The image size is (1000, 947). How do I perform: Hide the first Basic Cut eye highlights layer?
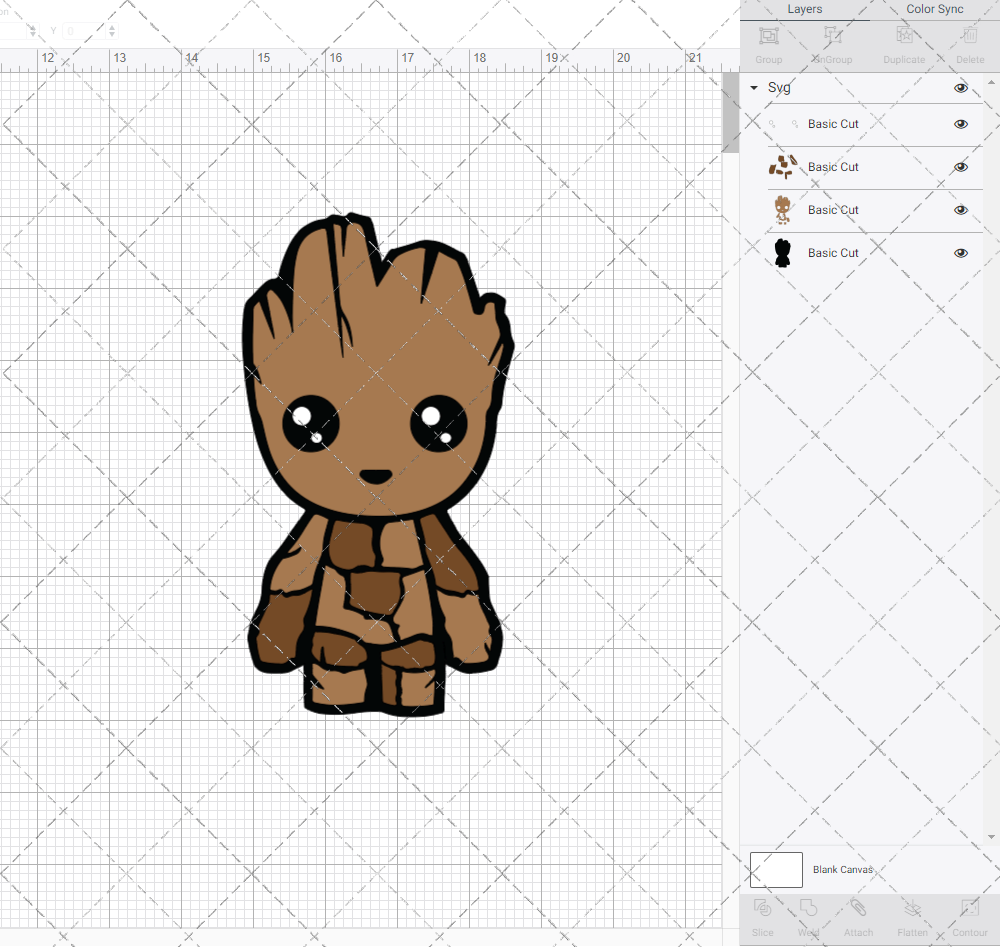[x=960, y=124]
